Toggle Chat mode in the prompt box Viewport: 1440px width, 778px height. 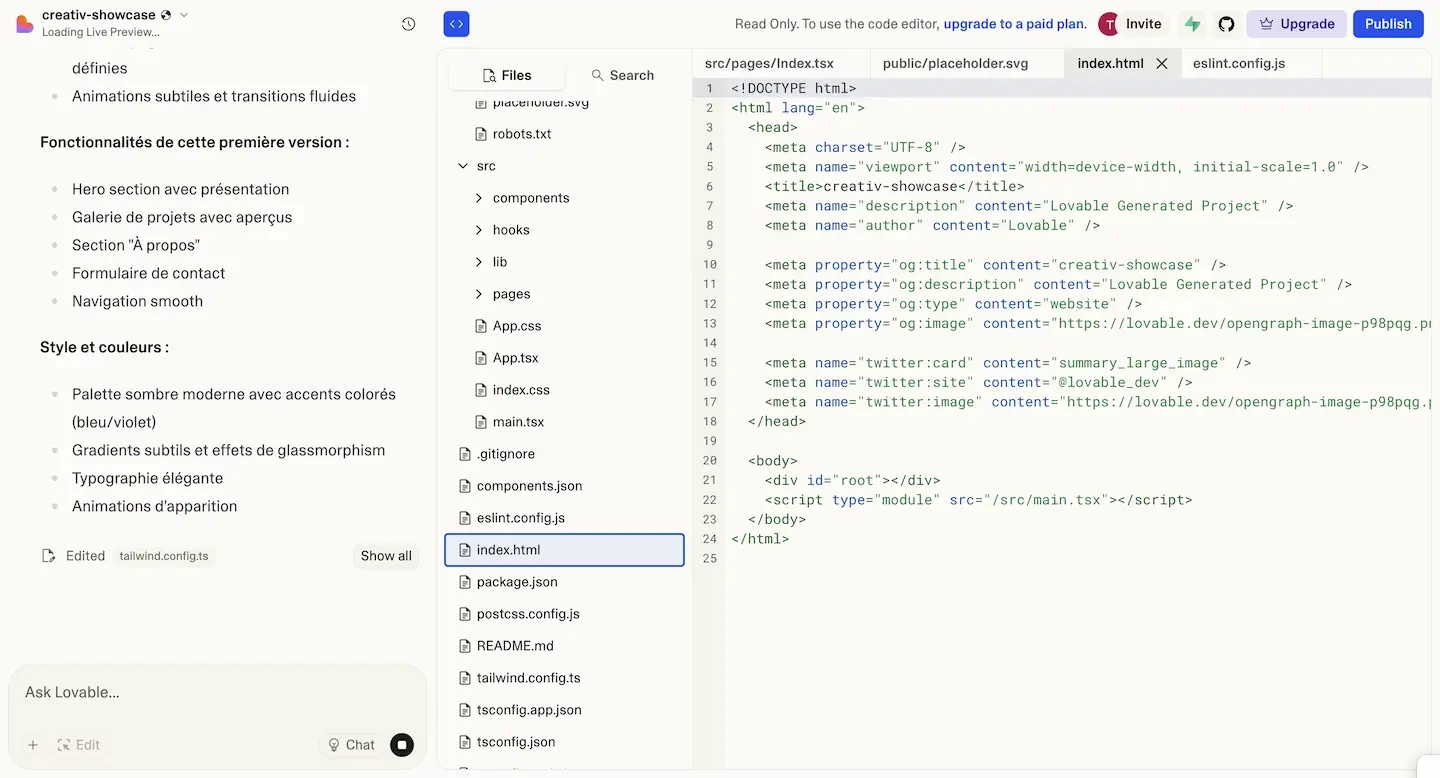[x=352, y=745]
